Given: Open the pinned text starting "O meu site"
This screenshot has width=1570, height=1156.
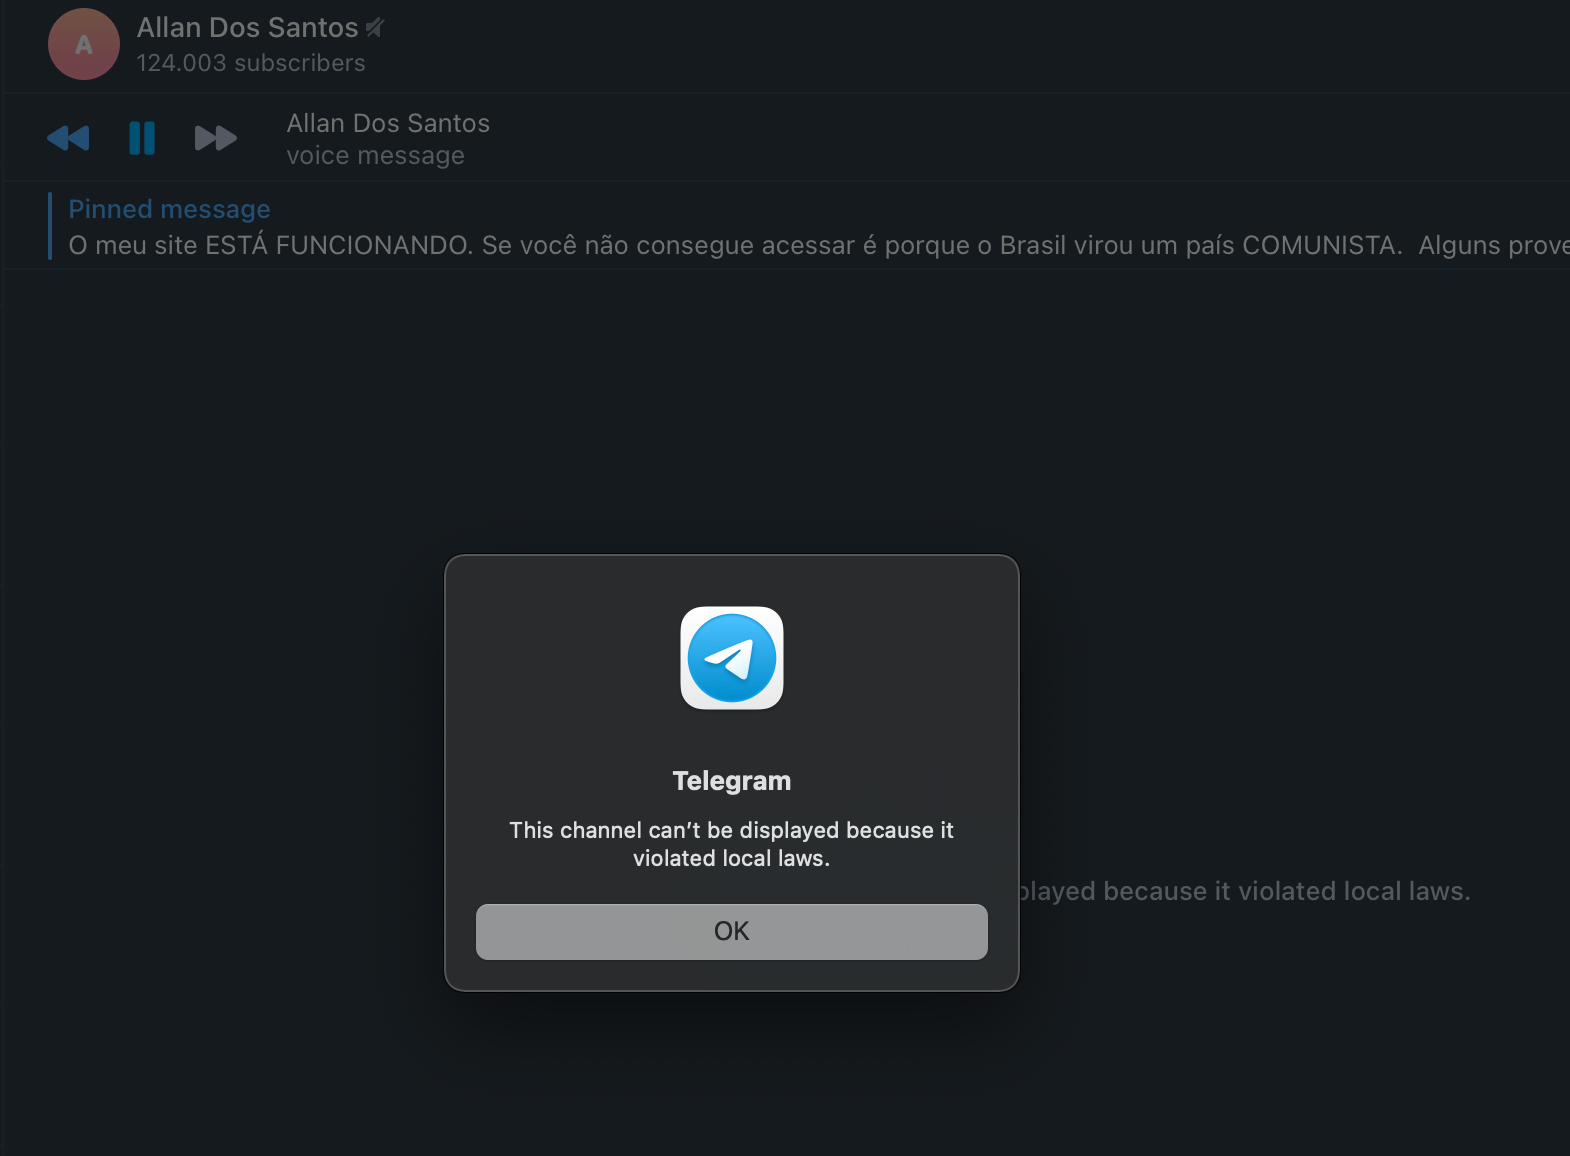Looking at the screenshot, I should pyautogui.click(x=818, y=245).
